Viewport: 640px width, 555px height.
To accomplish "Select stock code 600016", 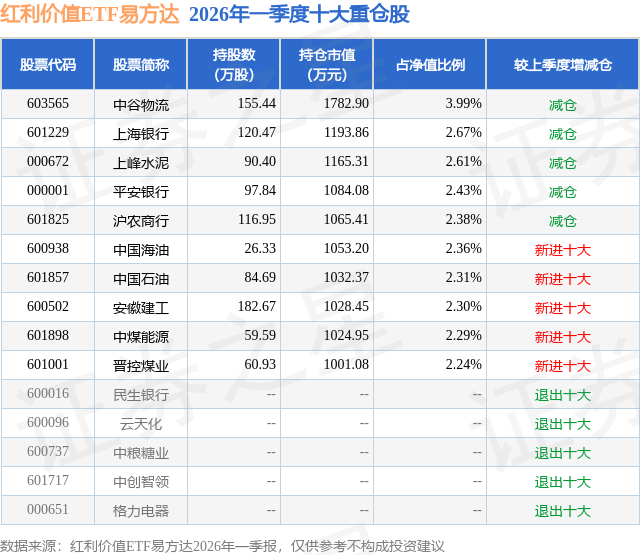I will (48, 393).
